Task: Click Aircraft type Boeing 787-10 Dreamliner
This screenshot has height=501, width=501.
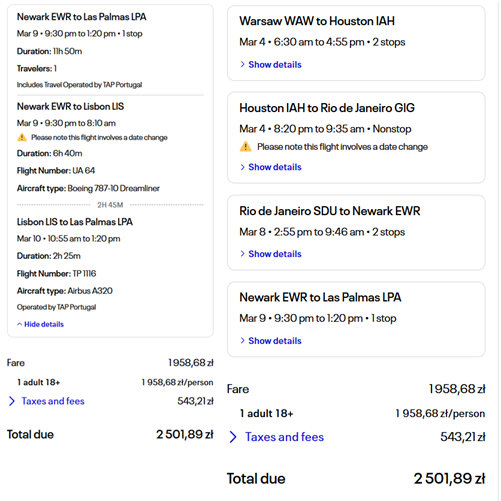Action: [88, 188]
